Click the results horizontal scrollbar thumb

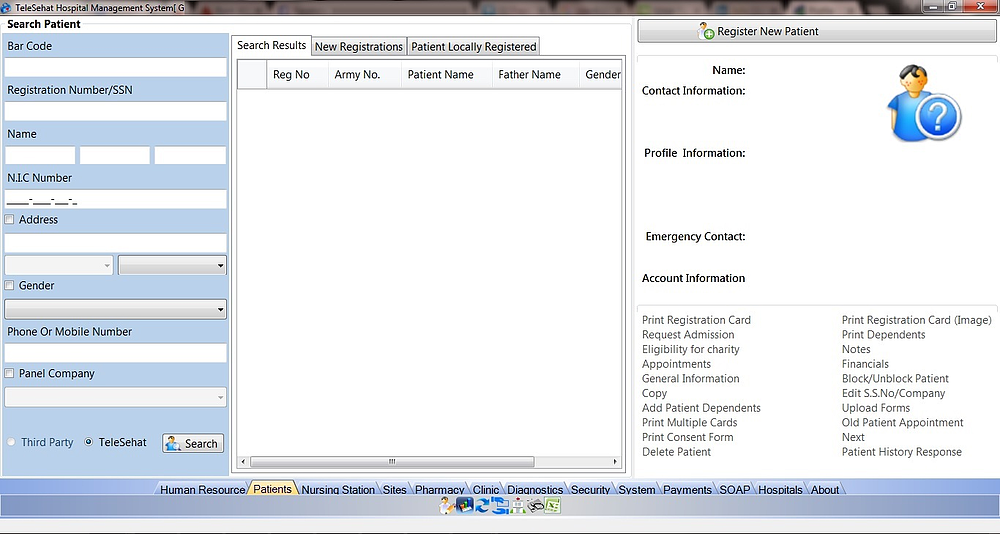pyautogui.click(x=392, y=461)
